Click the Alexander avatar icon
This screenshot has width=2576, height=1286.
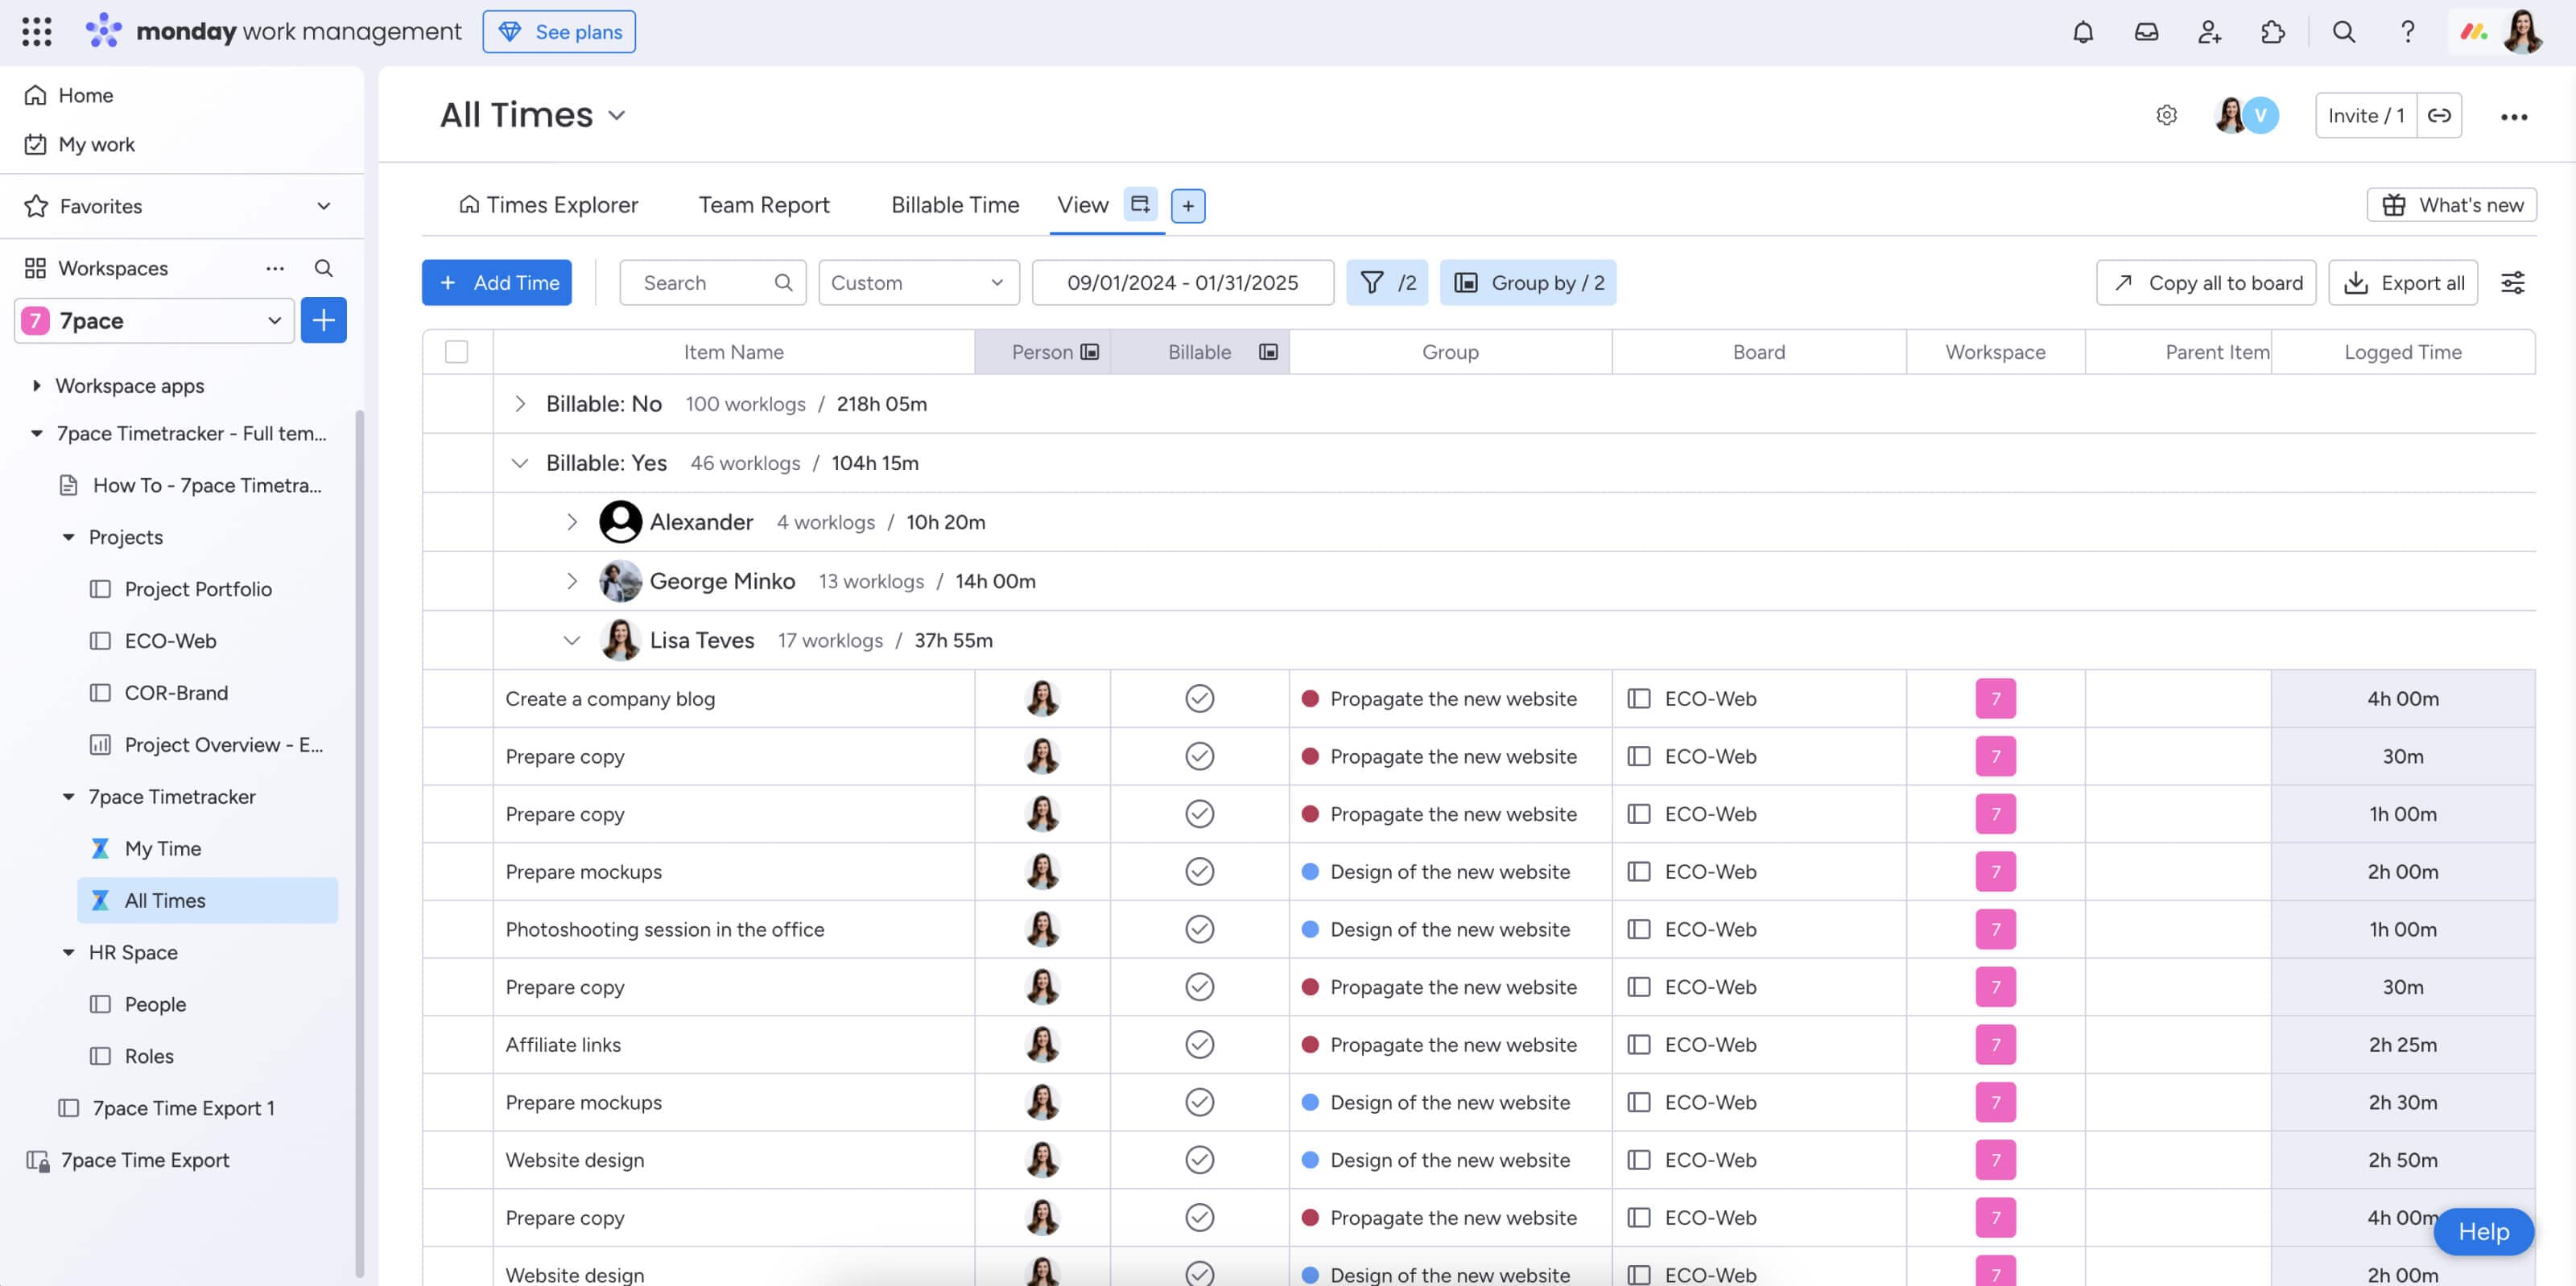pos(620,522)
